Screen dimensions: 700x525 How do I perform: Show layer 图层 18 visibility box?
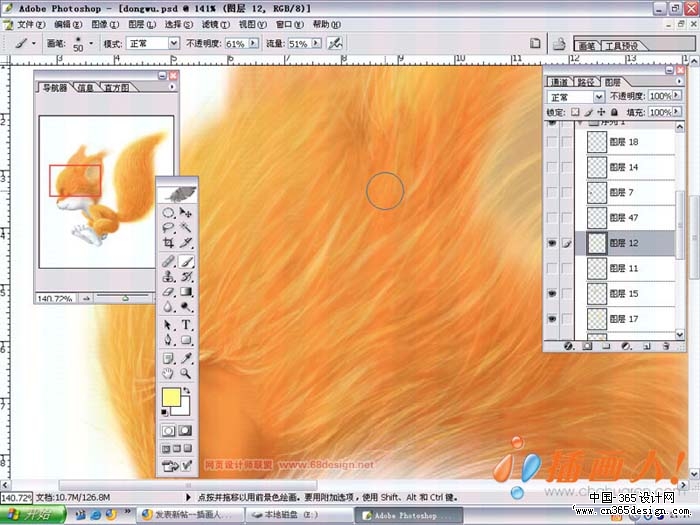pos(552,142)
